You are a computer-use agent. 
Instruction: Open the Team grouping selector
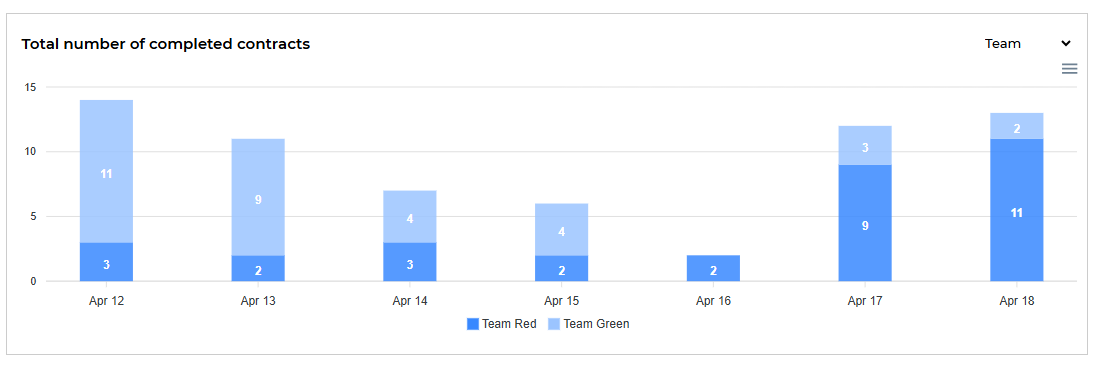pos(1027,43)
